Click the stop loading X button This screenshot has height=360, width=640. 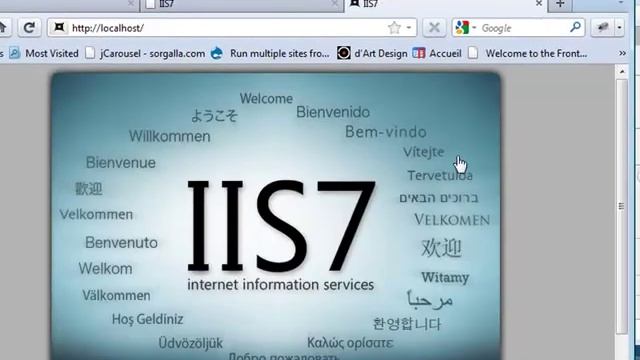click(434, 28)
